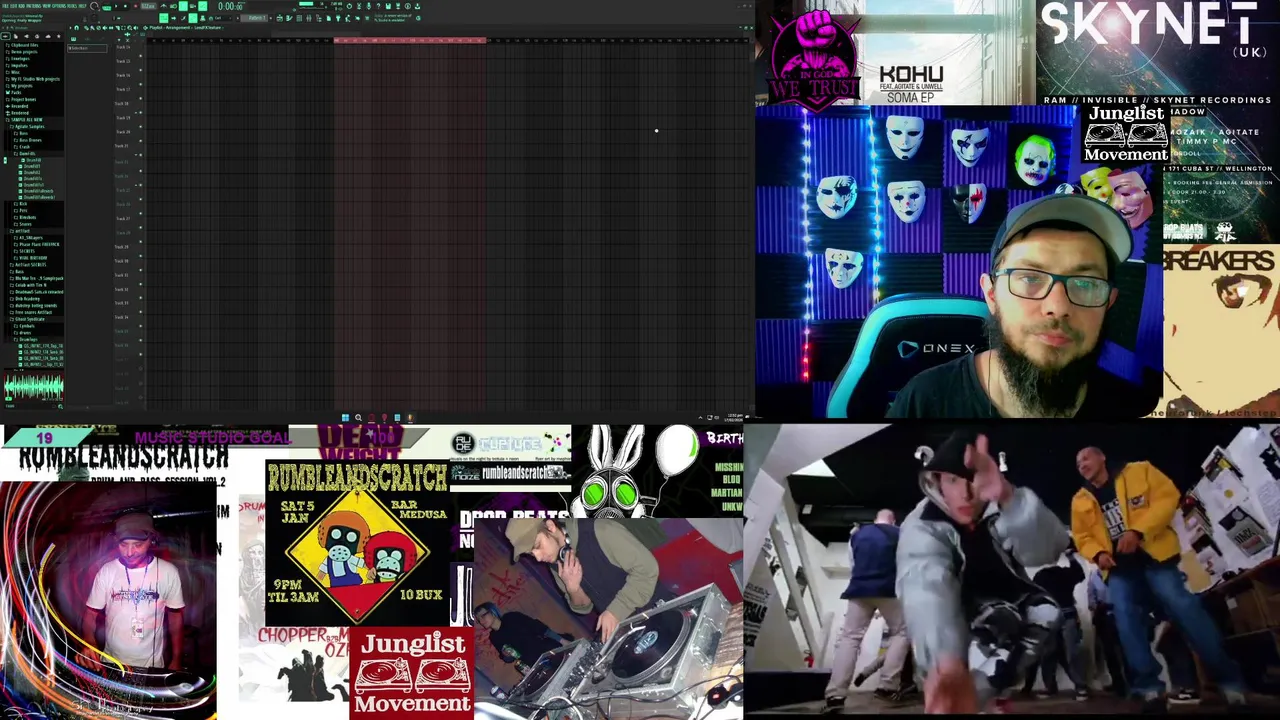Select the Recorded folder in browser

pyautogui.click(x=18, y=106)
